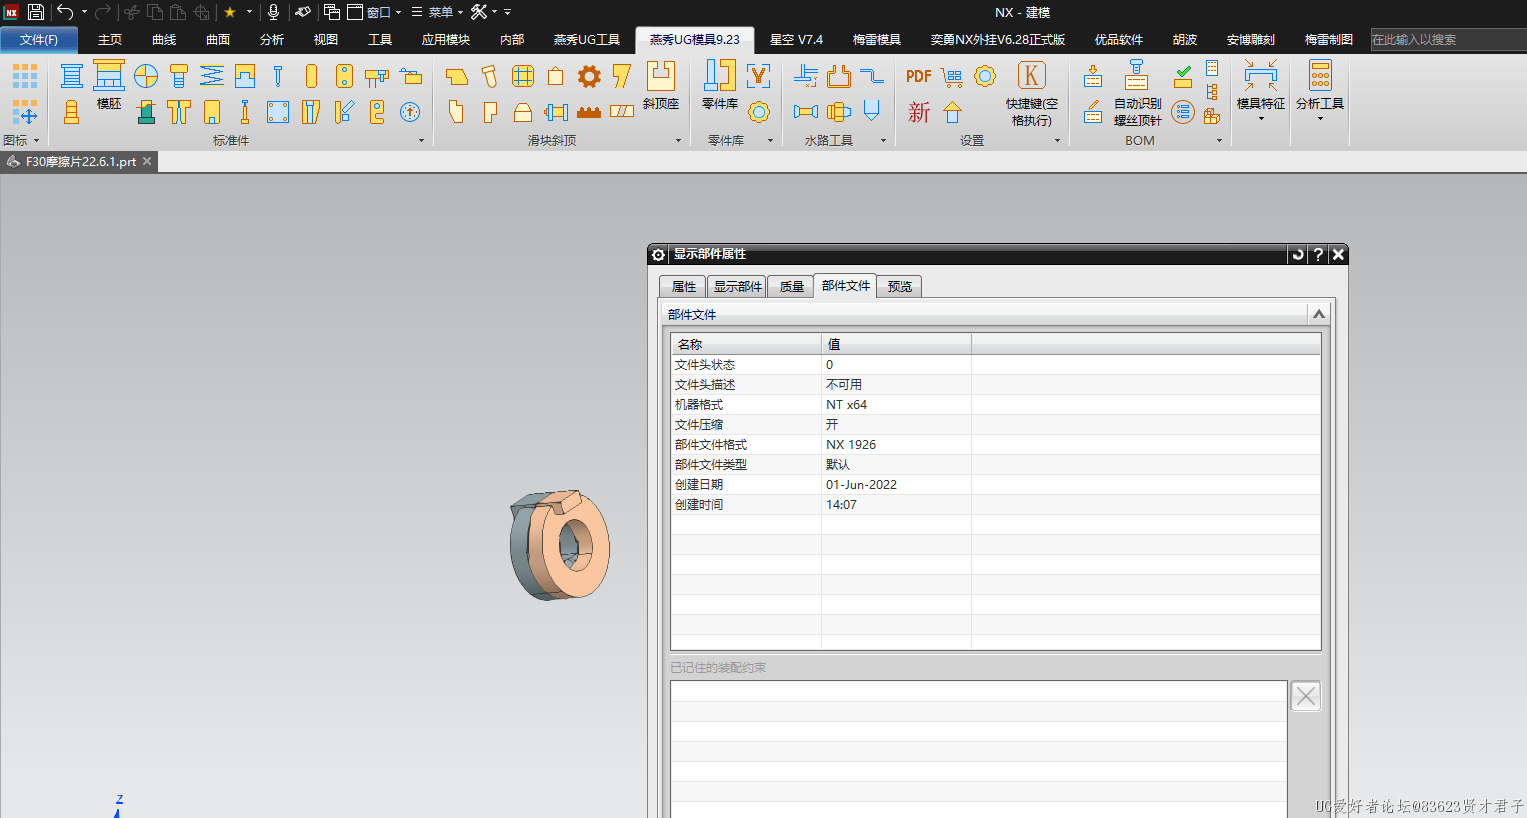
Task: Click the PDF export icon
Action: click(x=918, y=76)
